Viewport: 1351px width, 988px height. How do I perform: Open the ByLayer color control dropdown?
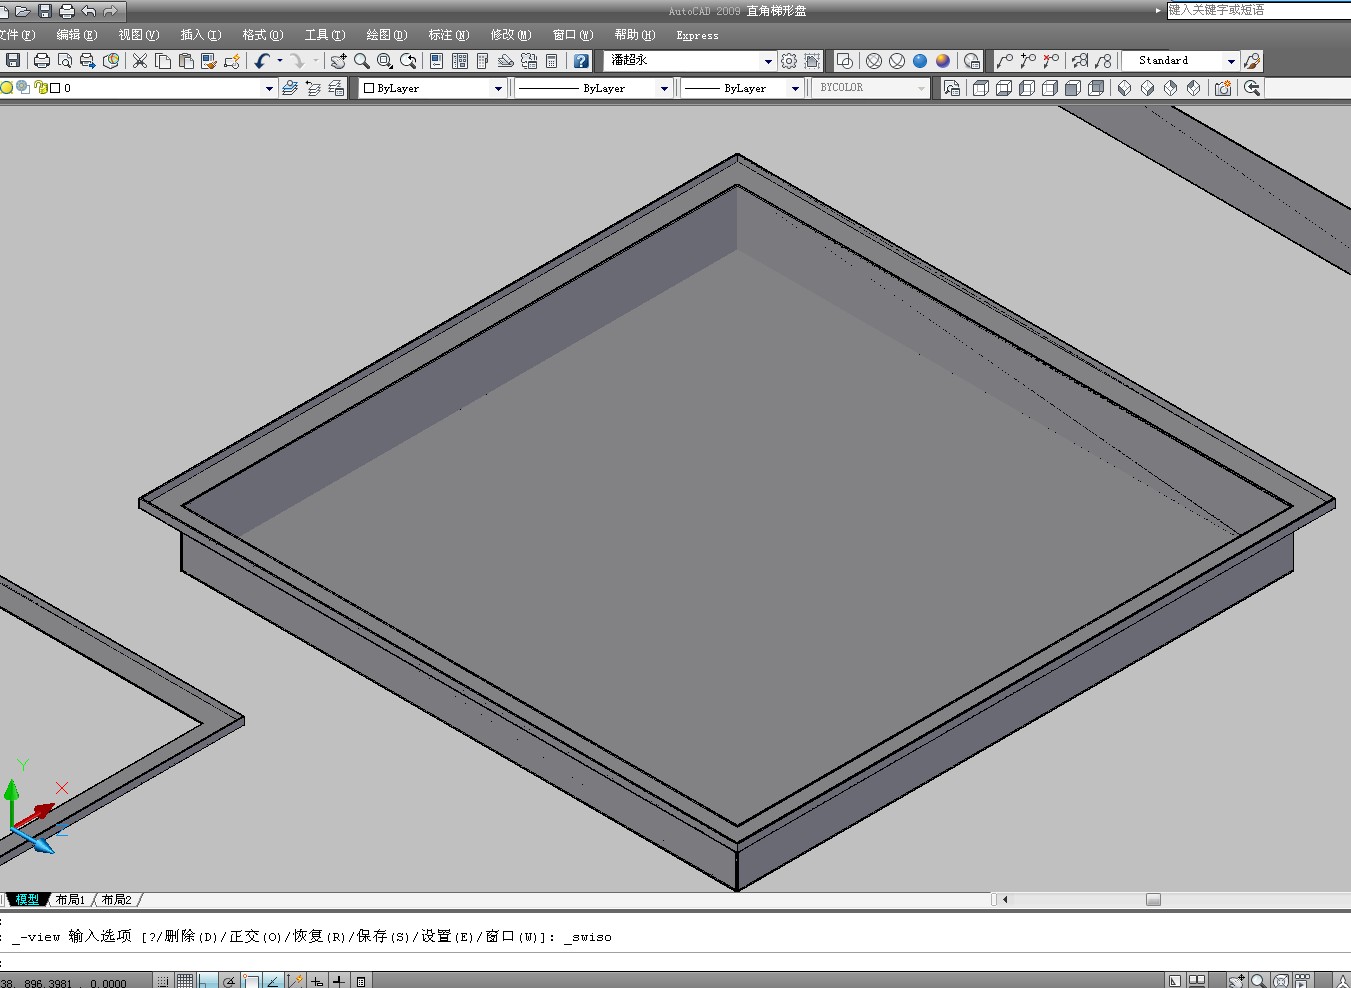click(498, 88)
